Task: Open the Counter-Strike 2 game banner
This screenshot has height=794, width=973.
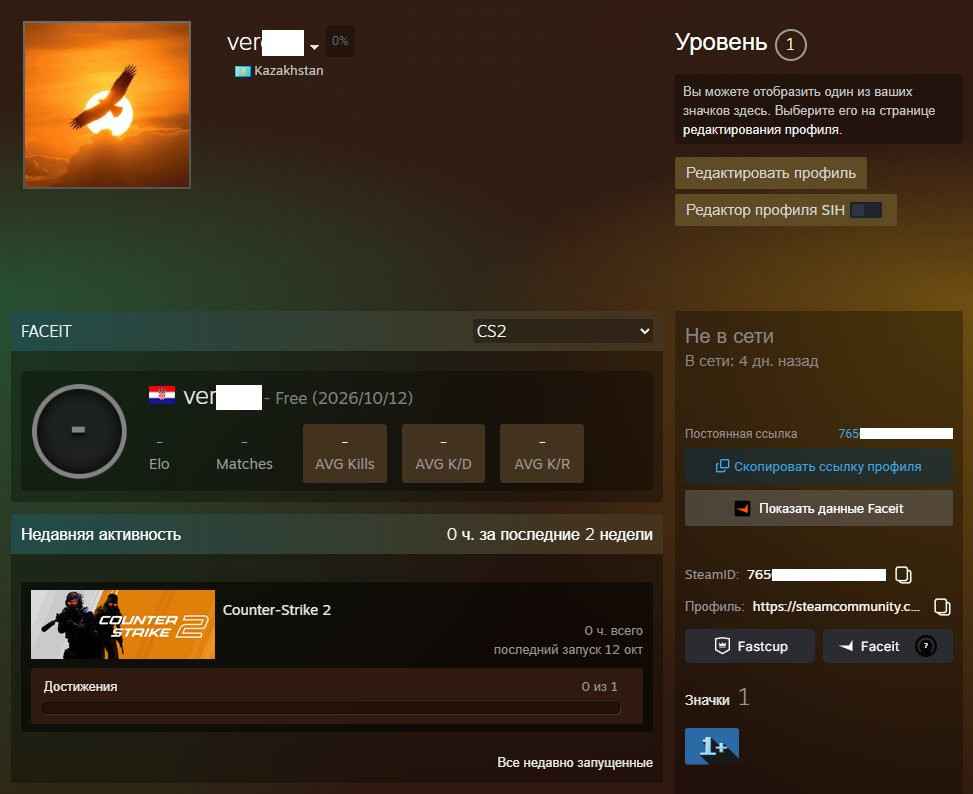Action: pos(123,624)
